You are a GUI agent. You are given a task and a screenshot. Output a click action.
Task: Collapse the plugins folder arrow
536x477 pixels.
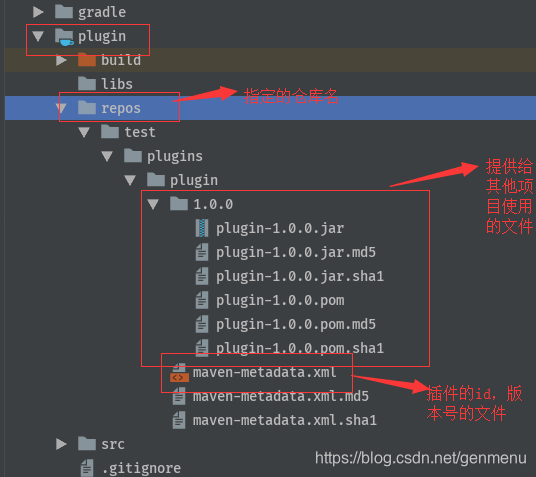click(x=107, y=156)
